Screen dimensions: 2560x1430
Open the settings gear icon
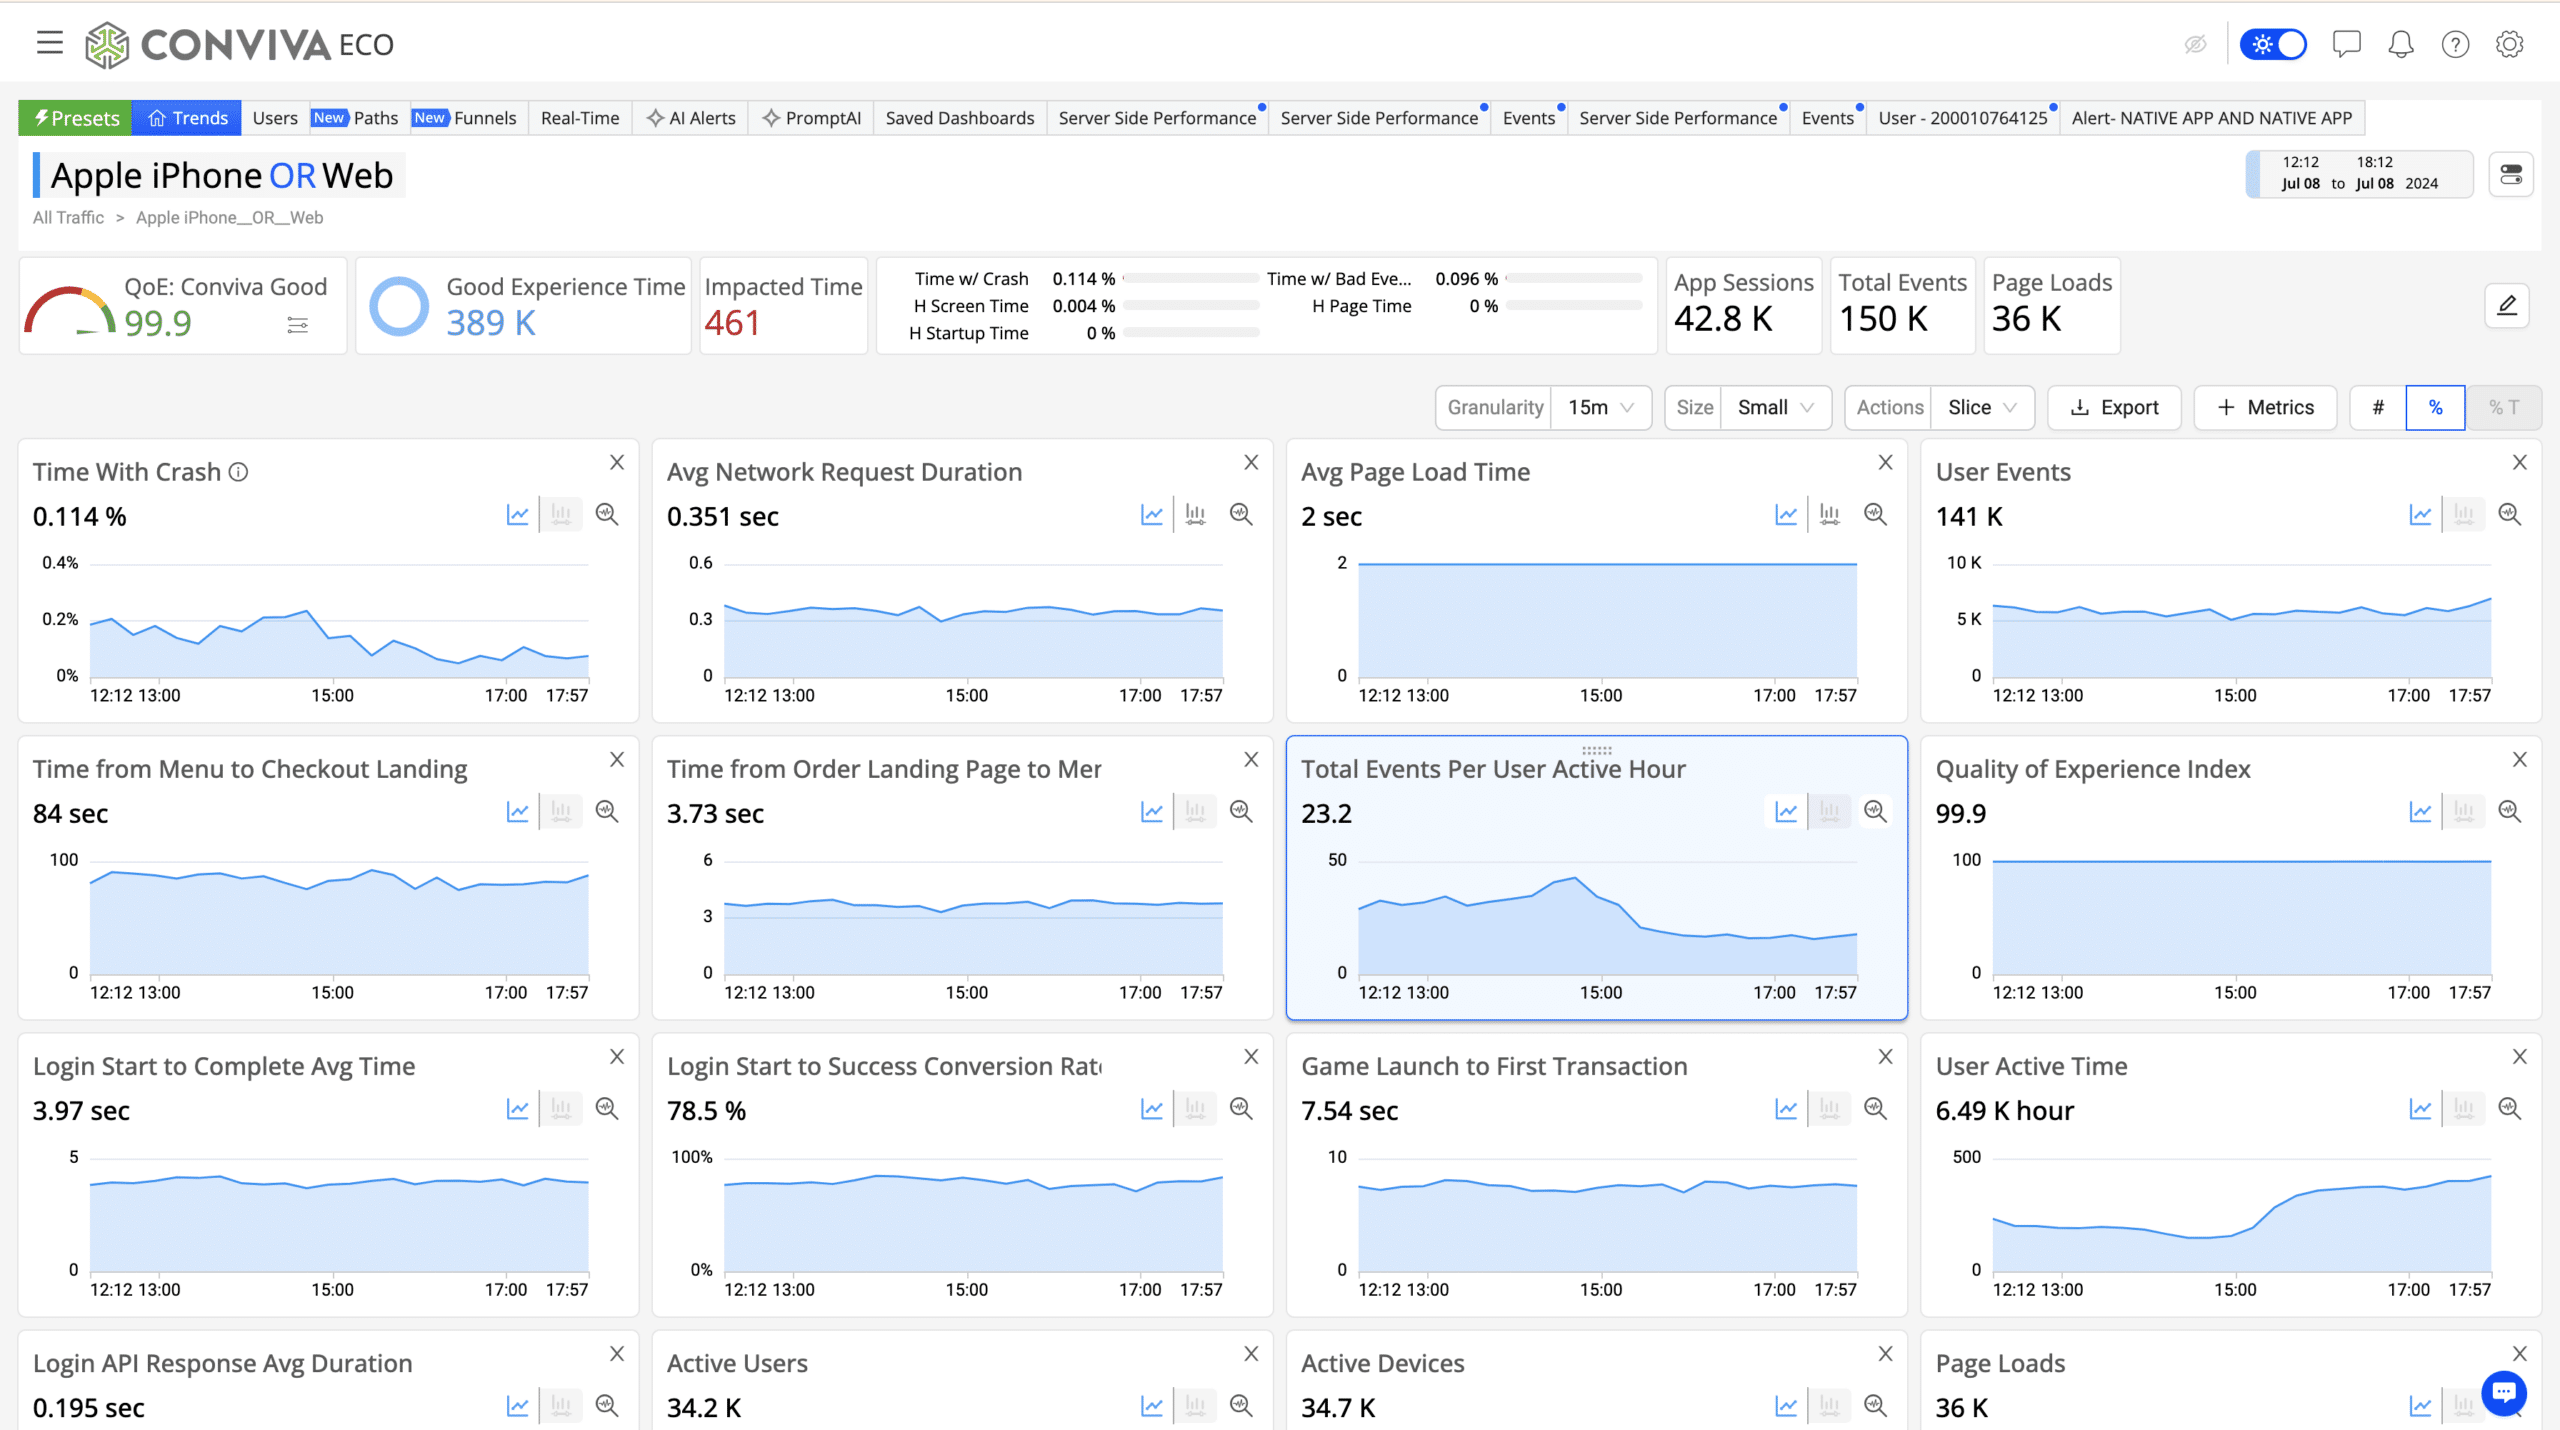tap(2509, 44)
